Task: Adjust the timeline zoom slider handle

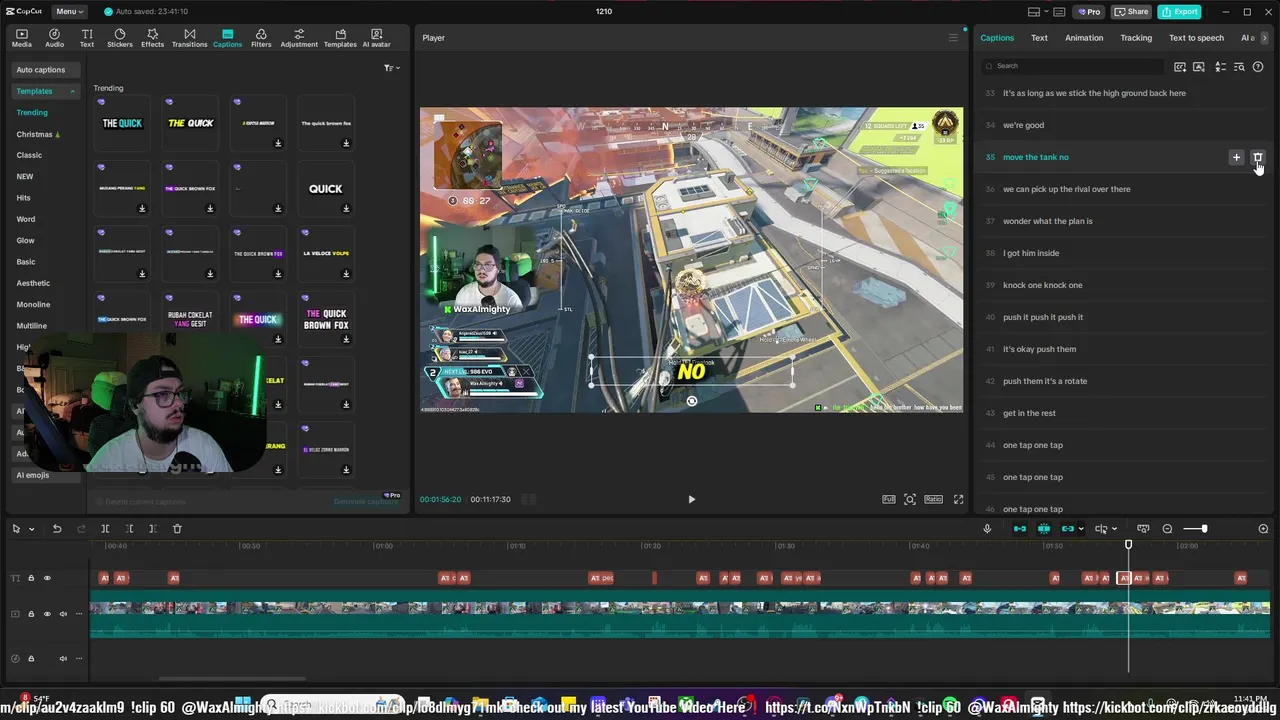Action: point(1204,529)
